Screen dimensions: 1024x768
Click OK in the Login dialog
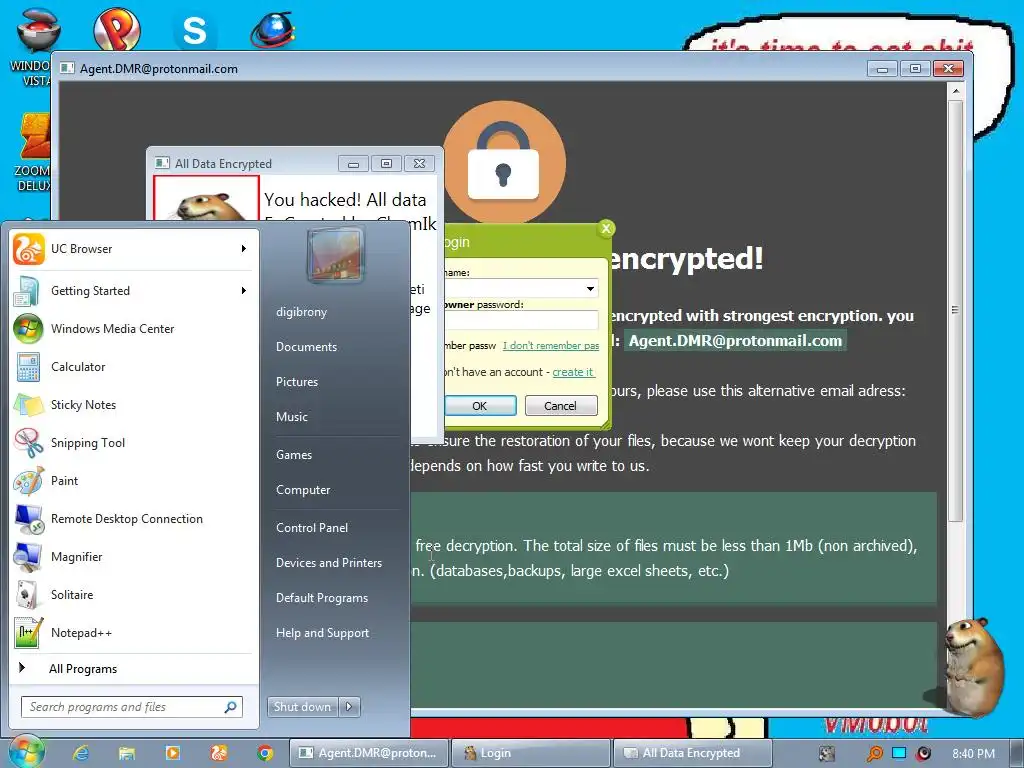(x=480, y=406)
